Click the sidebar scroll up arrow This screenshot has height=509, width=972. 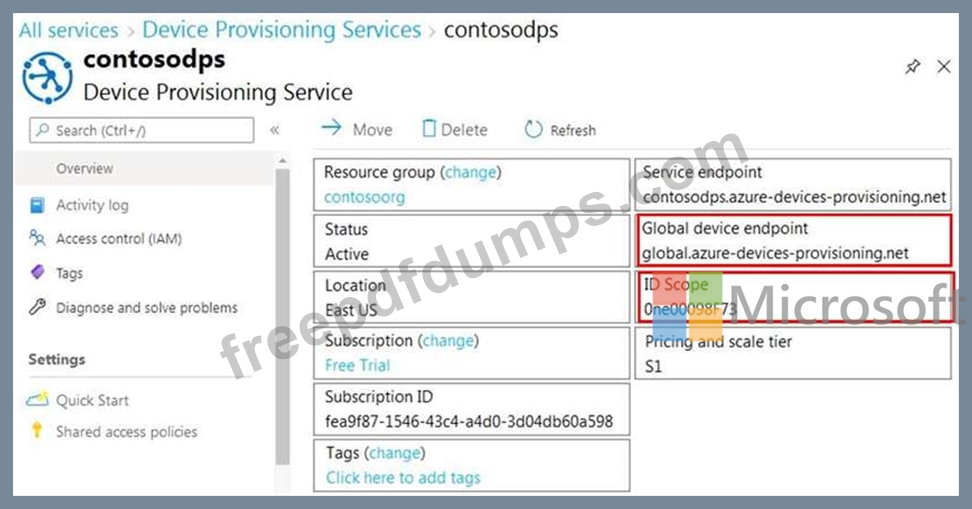(283, 161)
